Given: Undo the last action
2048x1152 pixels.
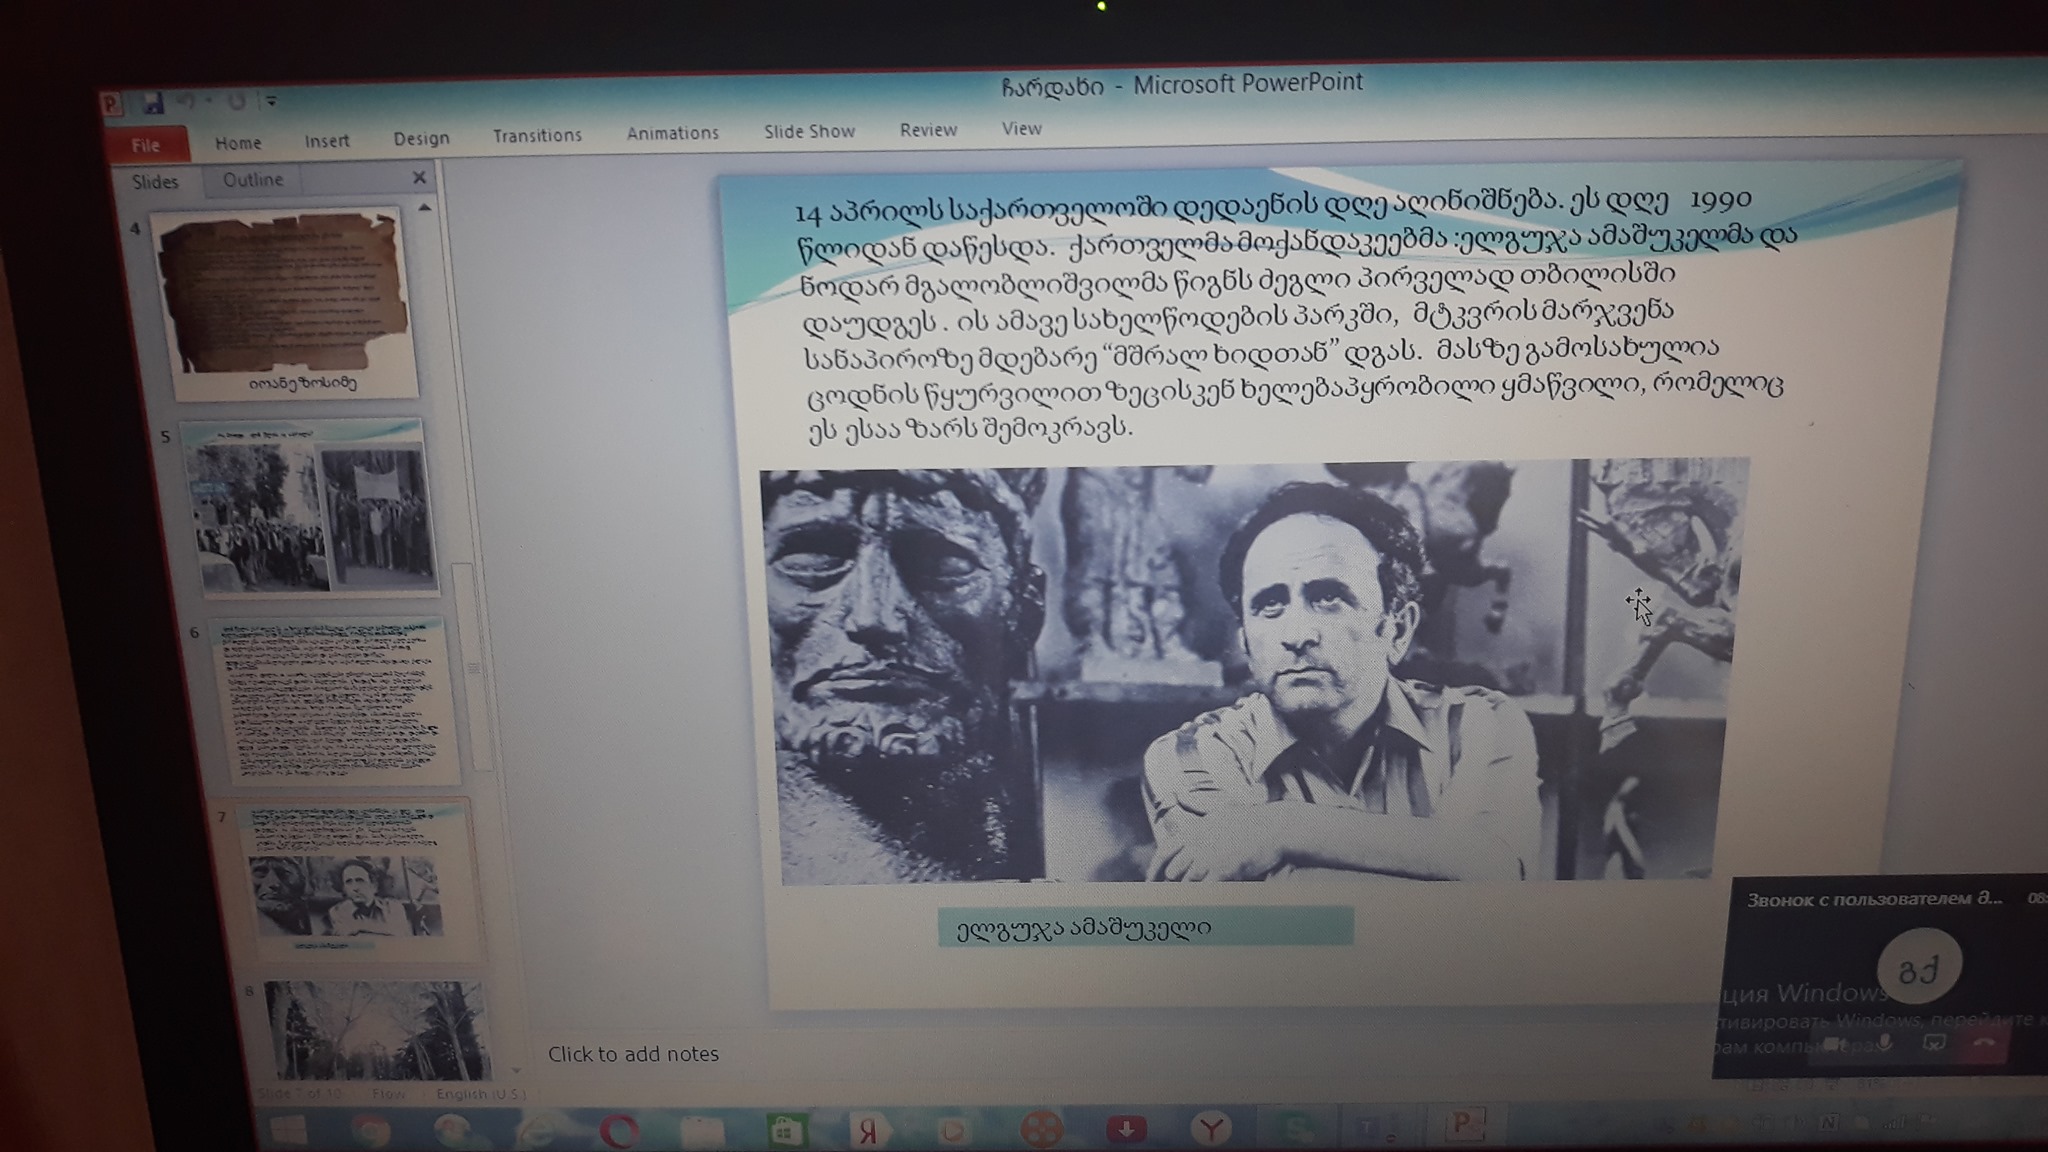Looking at the screenshot, I should 187,102.
